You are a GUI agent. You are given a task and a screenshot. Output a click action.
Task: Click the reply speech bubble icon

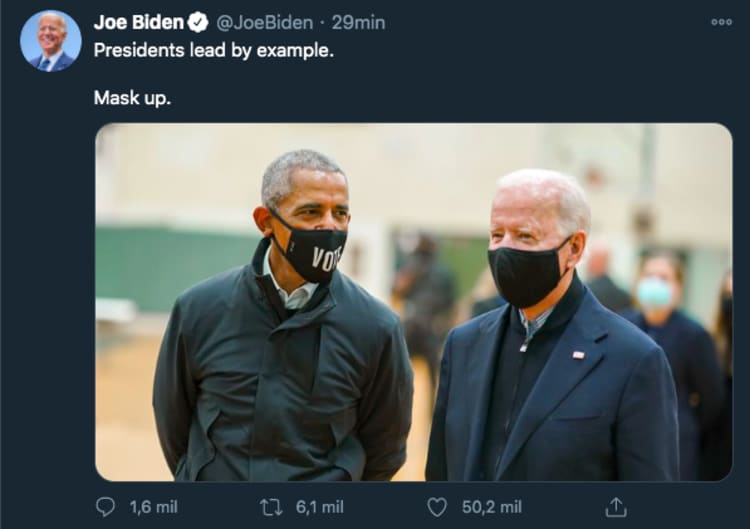click(105, 507)
